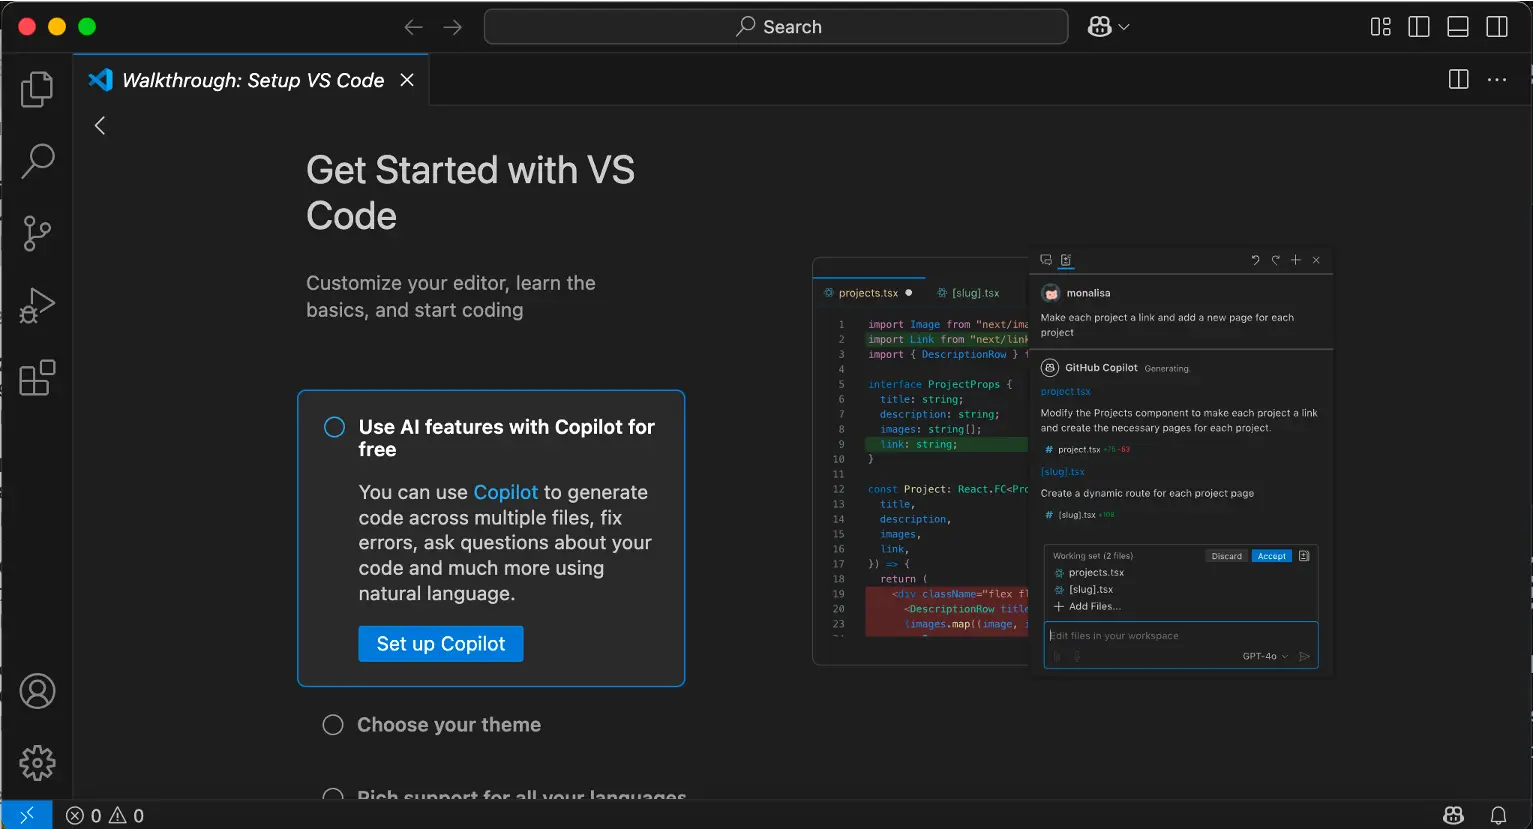Expand the 'Choose your theme' step
This screenshot has height=830, width=1534.
(x=449, y=725)
